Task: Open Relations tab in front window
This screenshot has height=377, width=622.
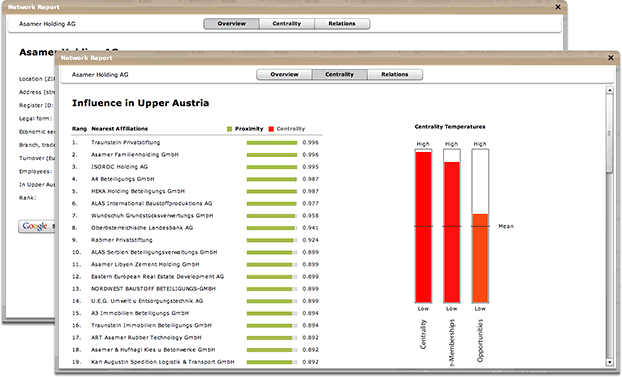Action: pos(395,74)
